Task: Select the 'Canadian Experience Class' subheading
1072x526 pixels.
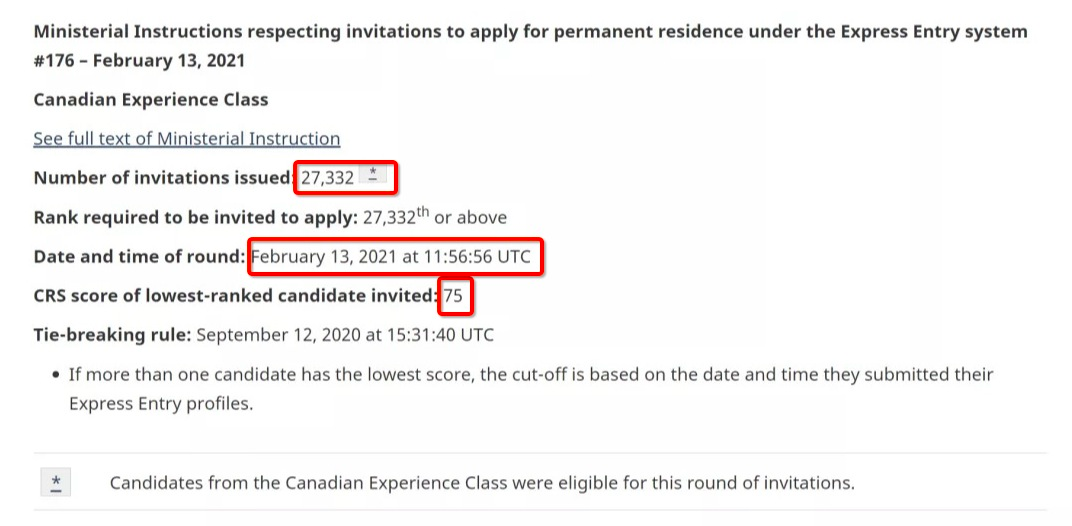Action: pyautogui.click(x=150, y=100)
